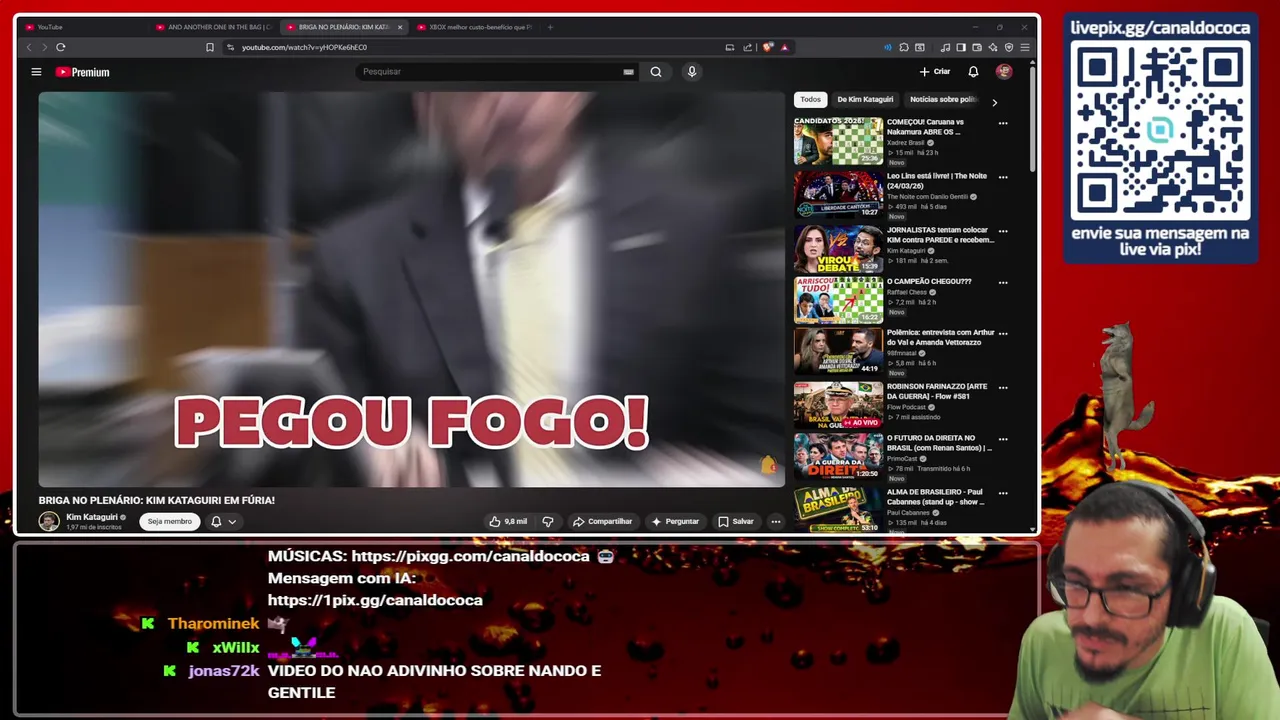The width and height of the screenshot is (1280, 720).
Task: Open options for ROBINSON FARINAZZO video
Action: click(1003, 387)
